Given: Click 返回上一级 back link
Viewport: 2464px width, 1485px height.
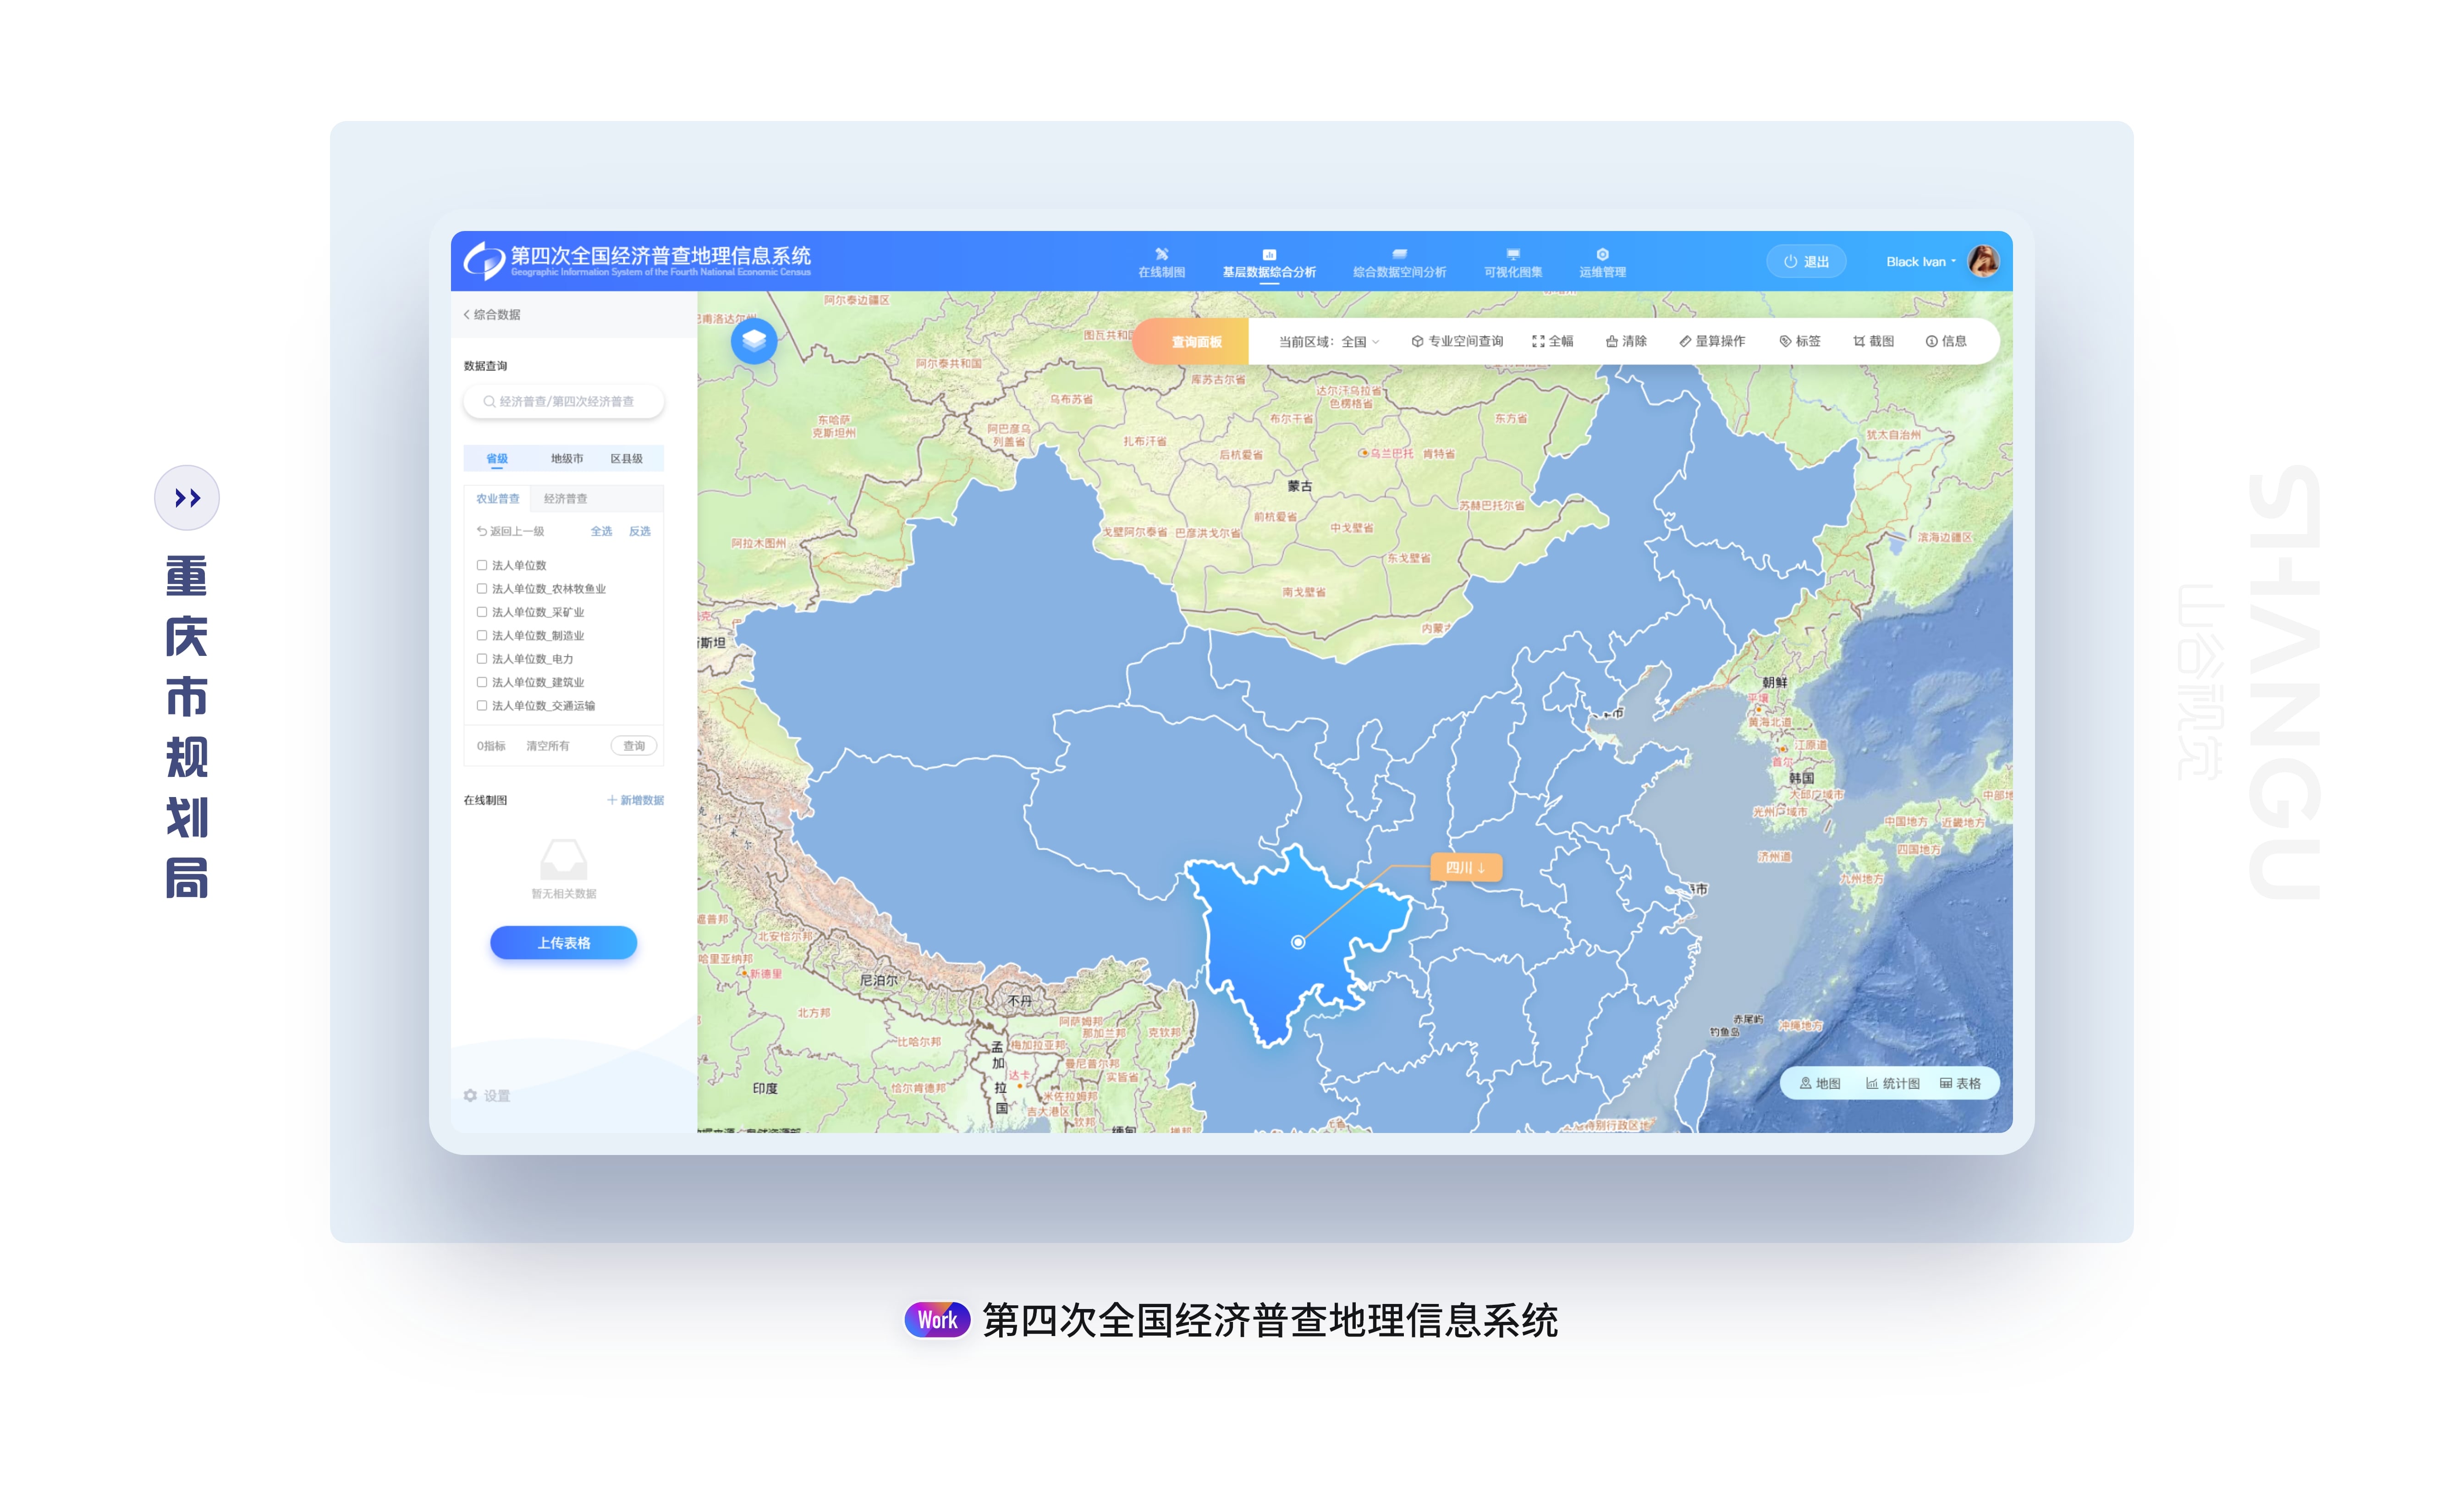Looking at the screenshot, I should coord(510,531).
